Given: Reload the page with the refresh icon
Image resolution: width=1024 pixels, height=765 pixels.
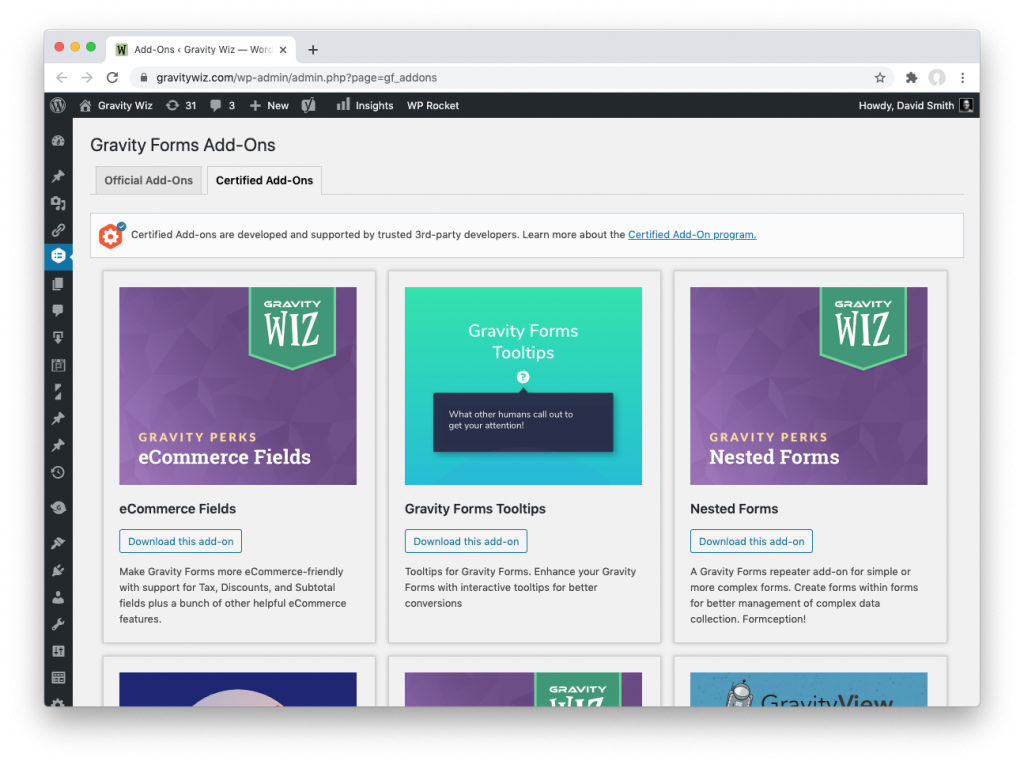Looking at the screenshot, I should [112, 78].
